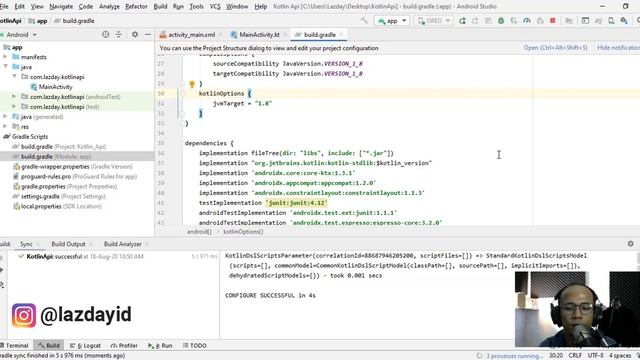Click the UTF-8 encoding in status bar
Image resolution: width=640 pixels, height=360 pixels.
596,356
